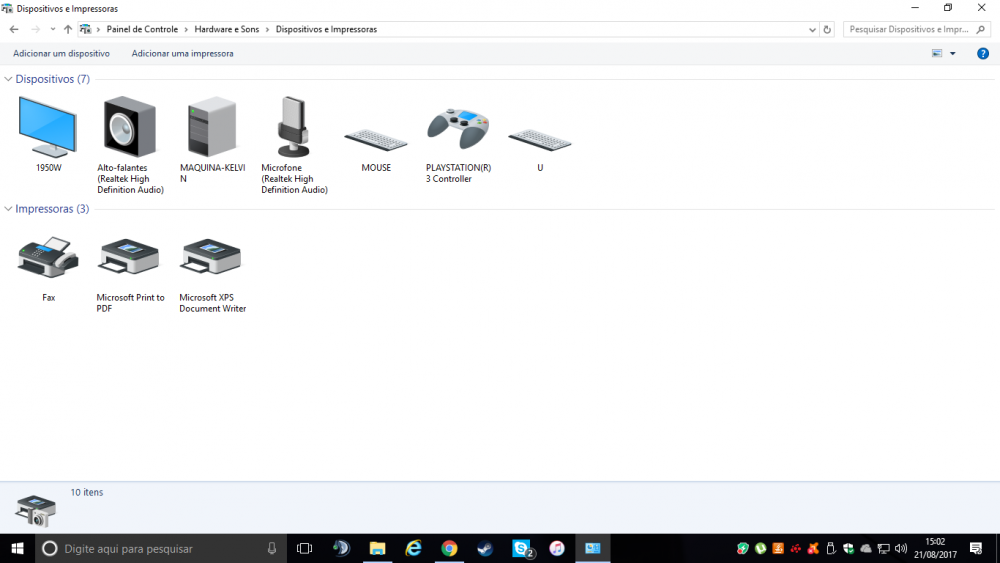The image size is (1000, 563).
Task: Select the PLAYSTATION(R) 3 Controller device
Action: tap(458, 128)
